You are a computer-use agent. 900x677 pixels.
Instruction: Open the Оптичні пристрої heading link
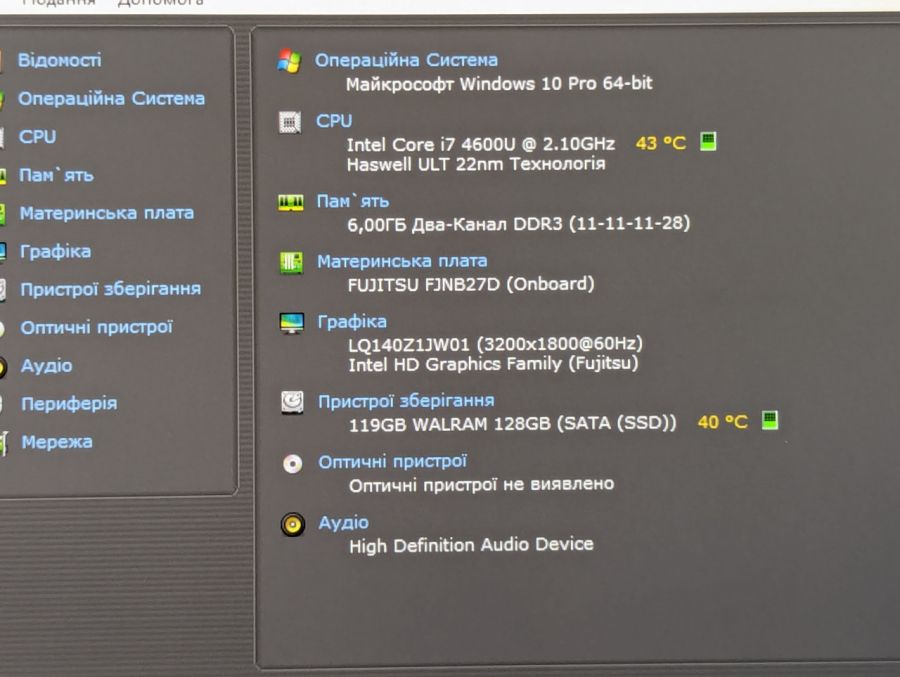pos(393,462)
